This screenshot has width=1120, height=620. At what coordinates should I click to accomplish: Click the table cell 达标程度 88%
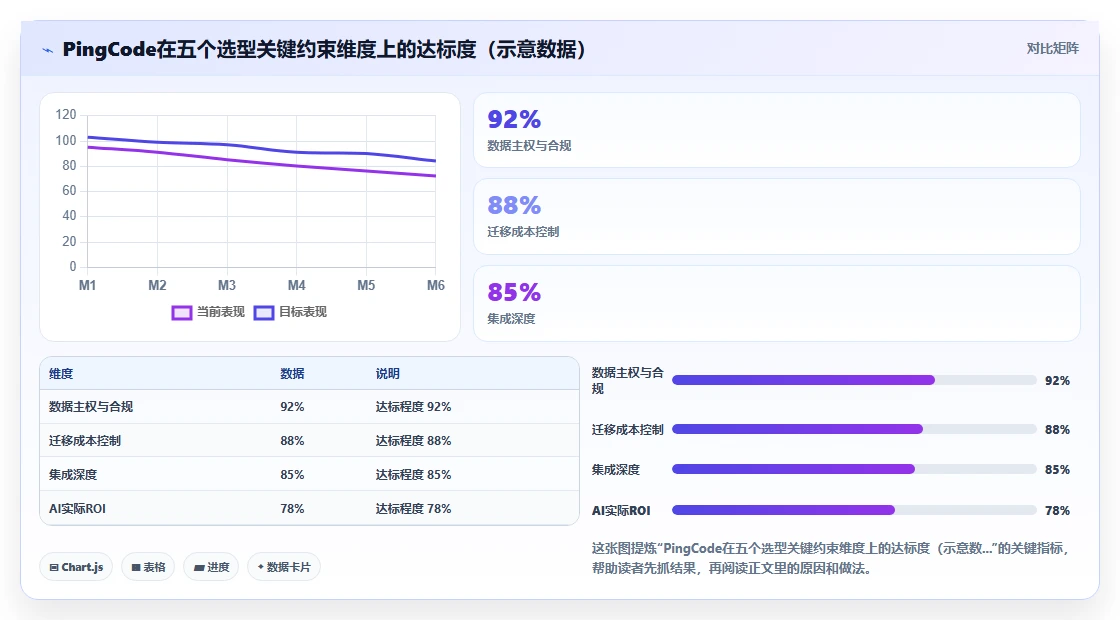[x=414, y=441]
